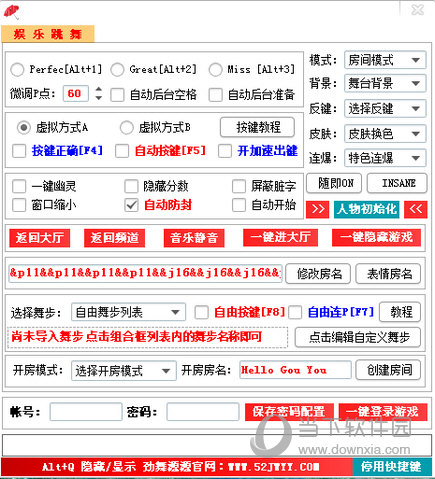Click the 随即ON button

coord(334,183)
